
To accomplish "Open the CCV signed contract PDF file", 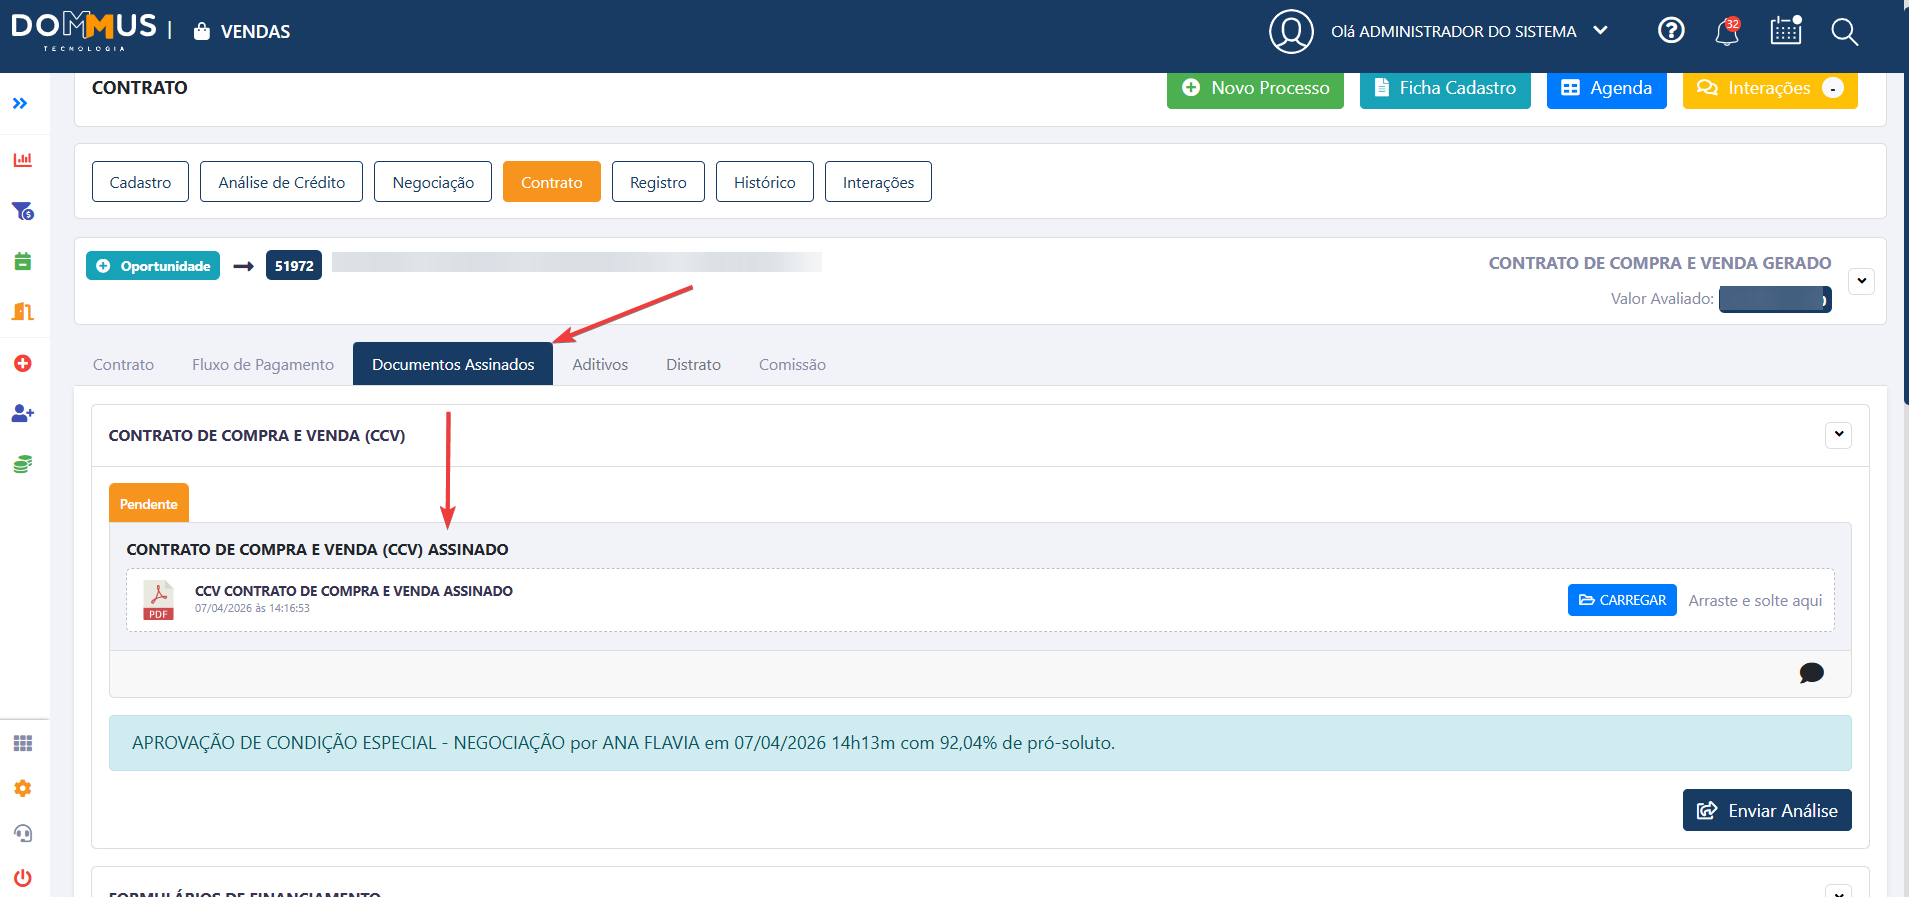I will click(x=158, y=600).
